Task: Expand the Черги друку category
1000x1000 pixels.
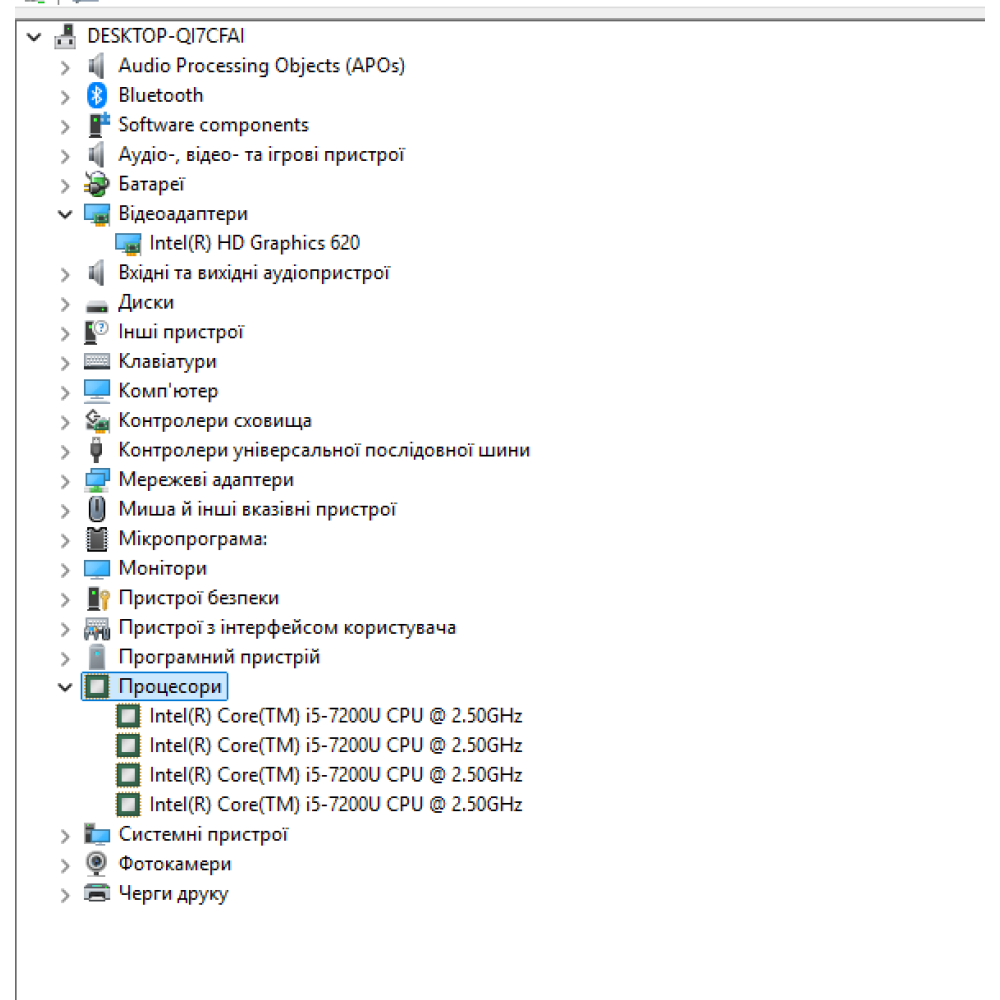Action: 65,894
